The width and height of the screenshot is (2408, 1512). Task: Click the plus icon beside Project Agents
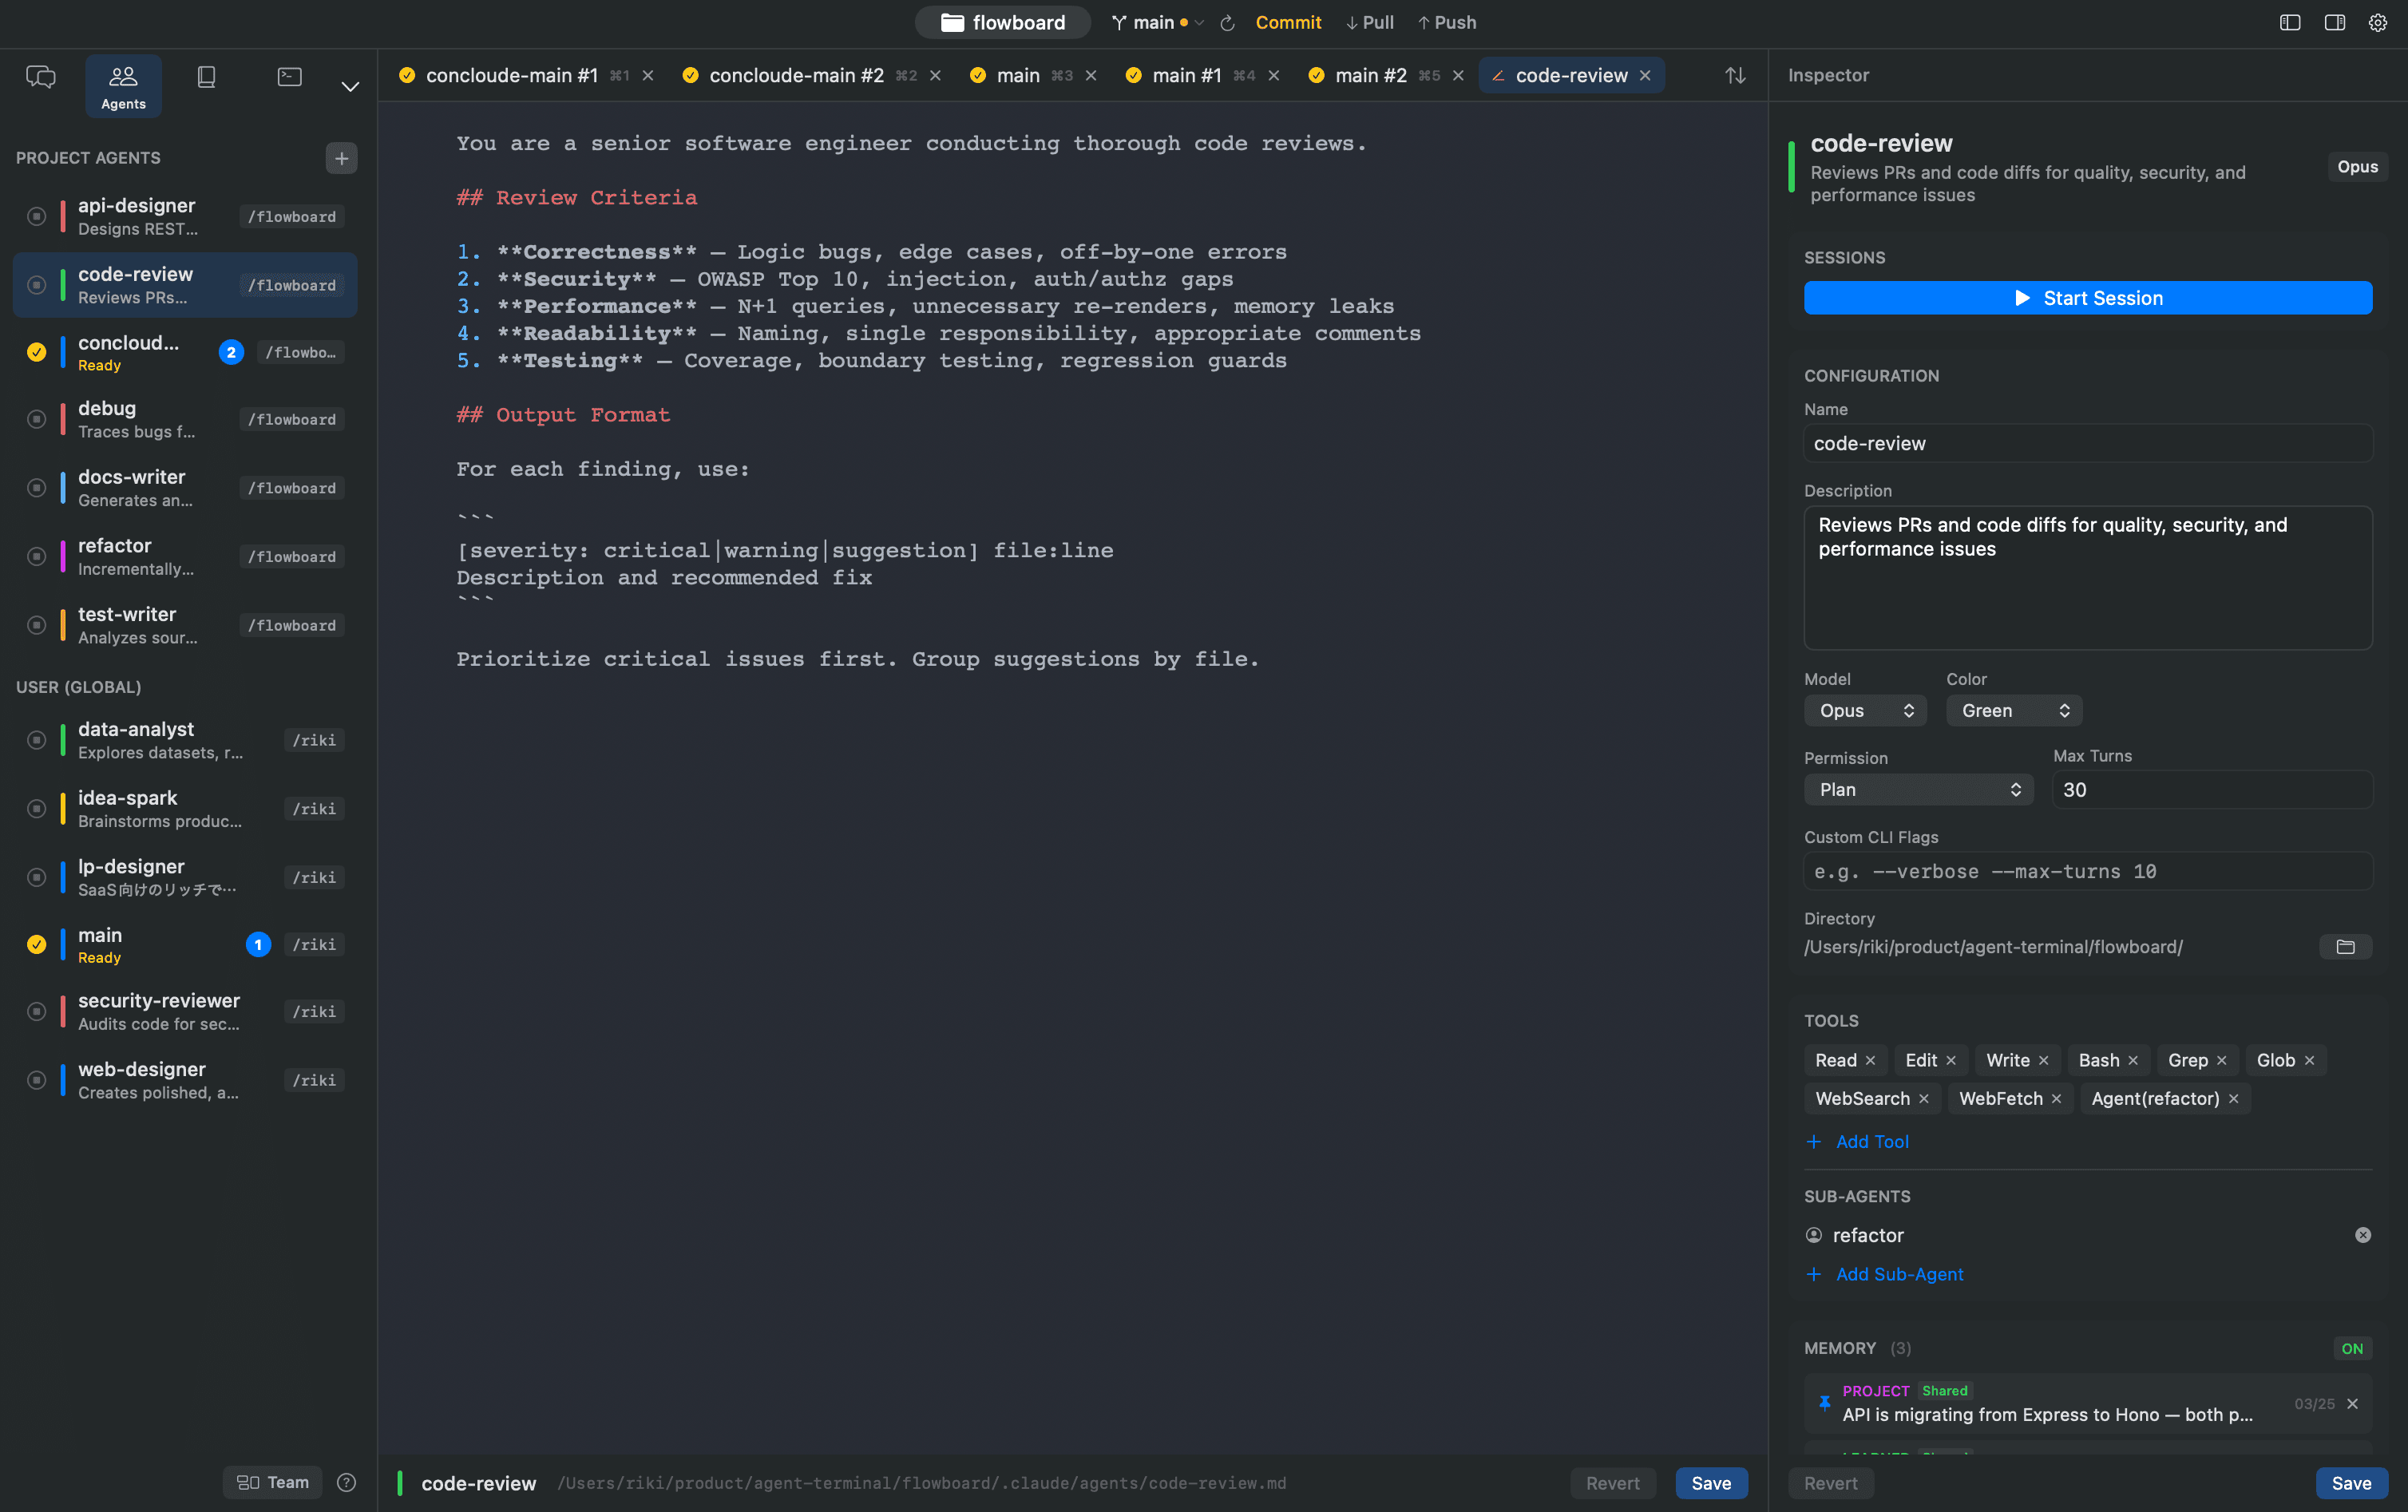(341, 158)
